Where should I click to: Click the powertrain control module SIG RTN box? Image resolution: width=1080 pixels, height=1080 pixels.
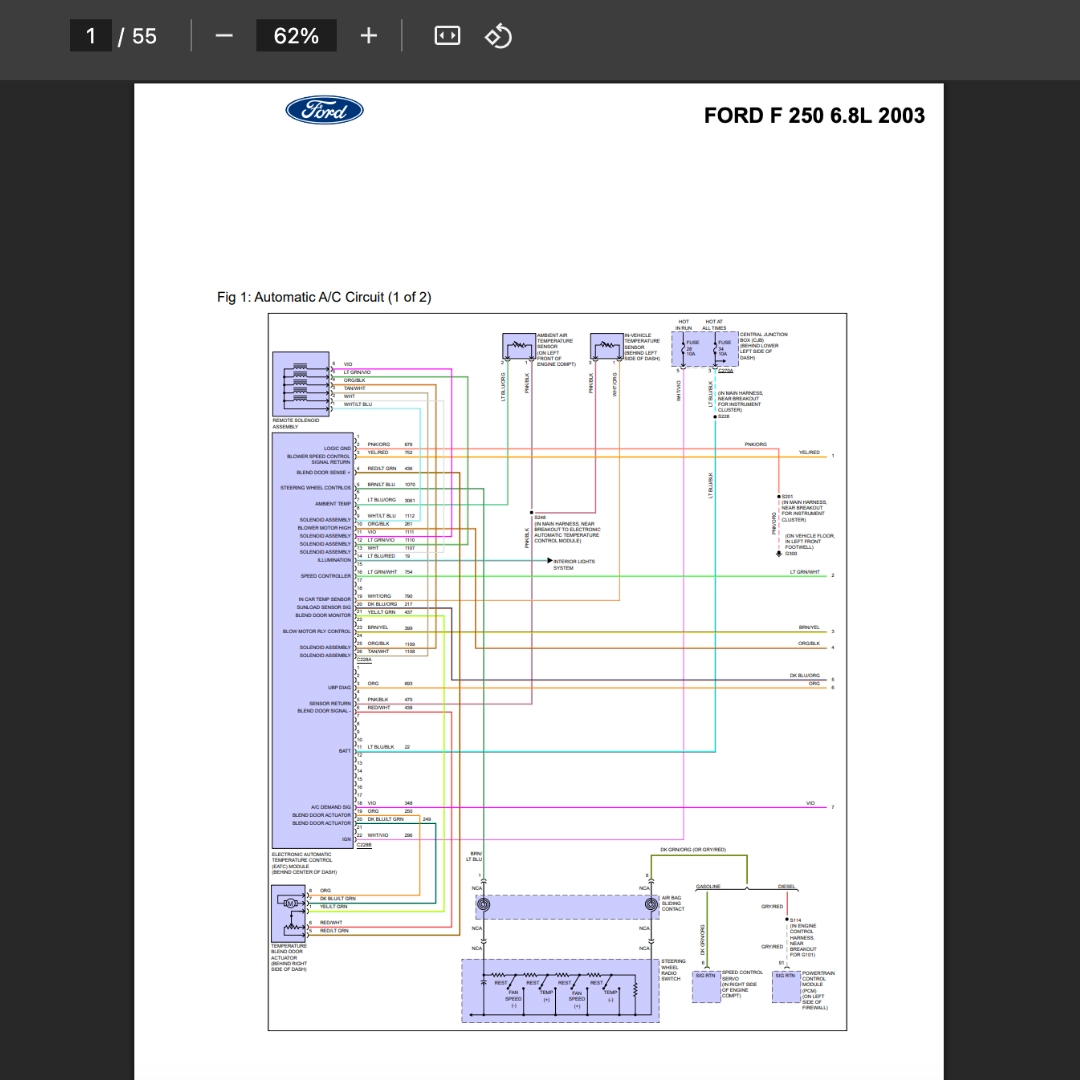click(786, 986)
